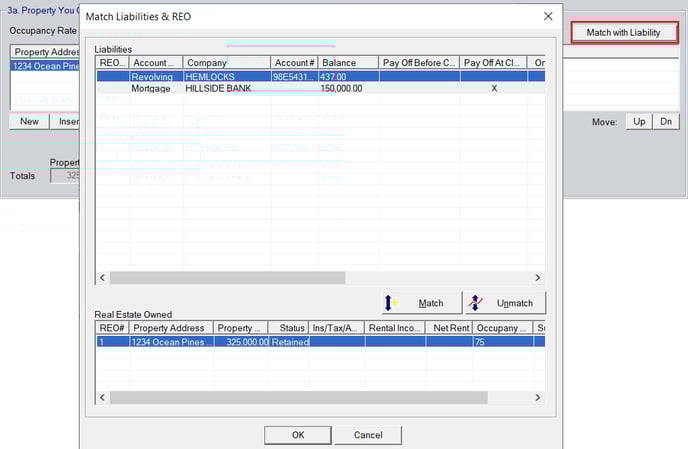Screen dimensions: 688x449
Task: Click Property ... value column header
Action: click(241, 328)
